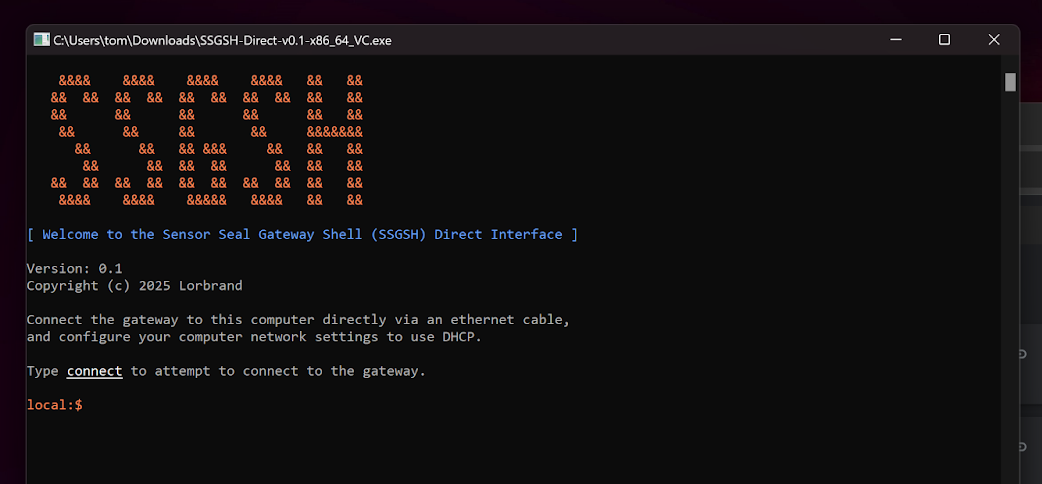This screenshot has height=484, width=1042.
Task: Click the SSGSH ASCII art logo
Action: 207,140
